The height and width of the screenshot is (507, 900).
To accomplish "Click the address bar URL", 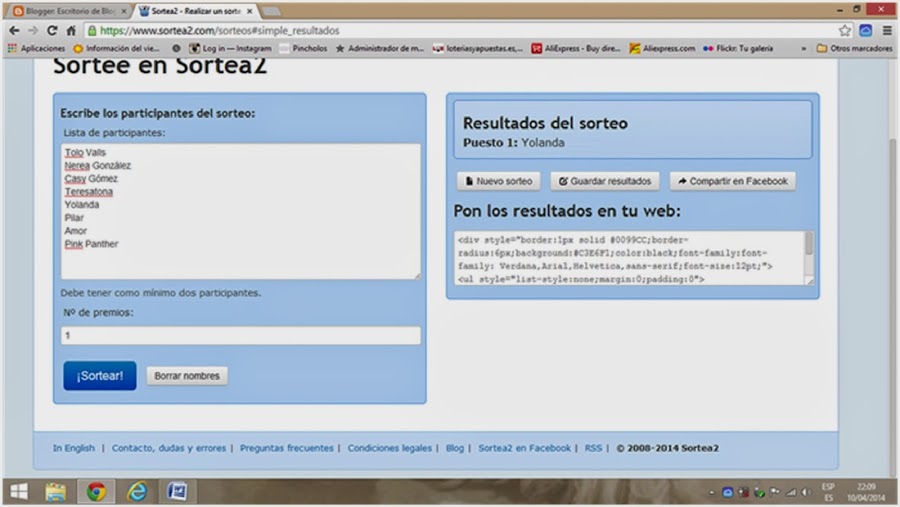I will [219, 30].
